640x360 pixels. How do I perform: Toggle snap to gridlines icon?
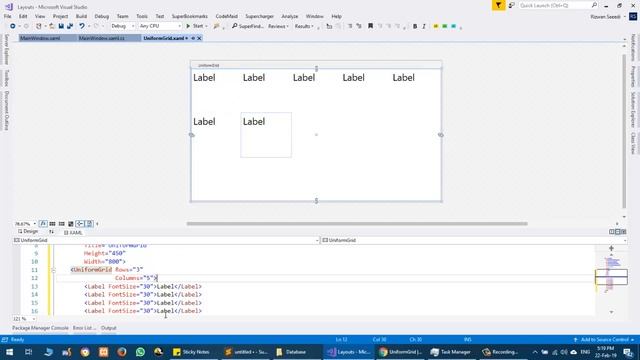click(x=62, y=224)
